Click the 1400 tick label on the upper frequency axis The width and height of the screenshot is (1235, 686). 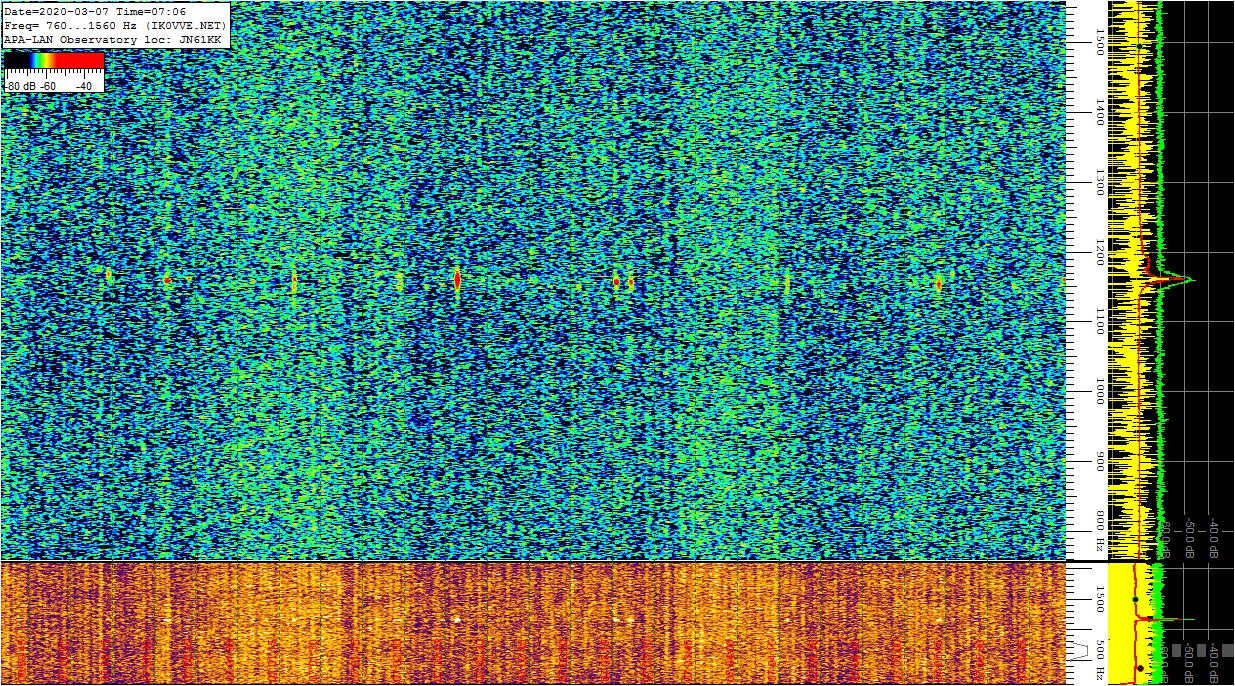pos(1100,112)
